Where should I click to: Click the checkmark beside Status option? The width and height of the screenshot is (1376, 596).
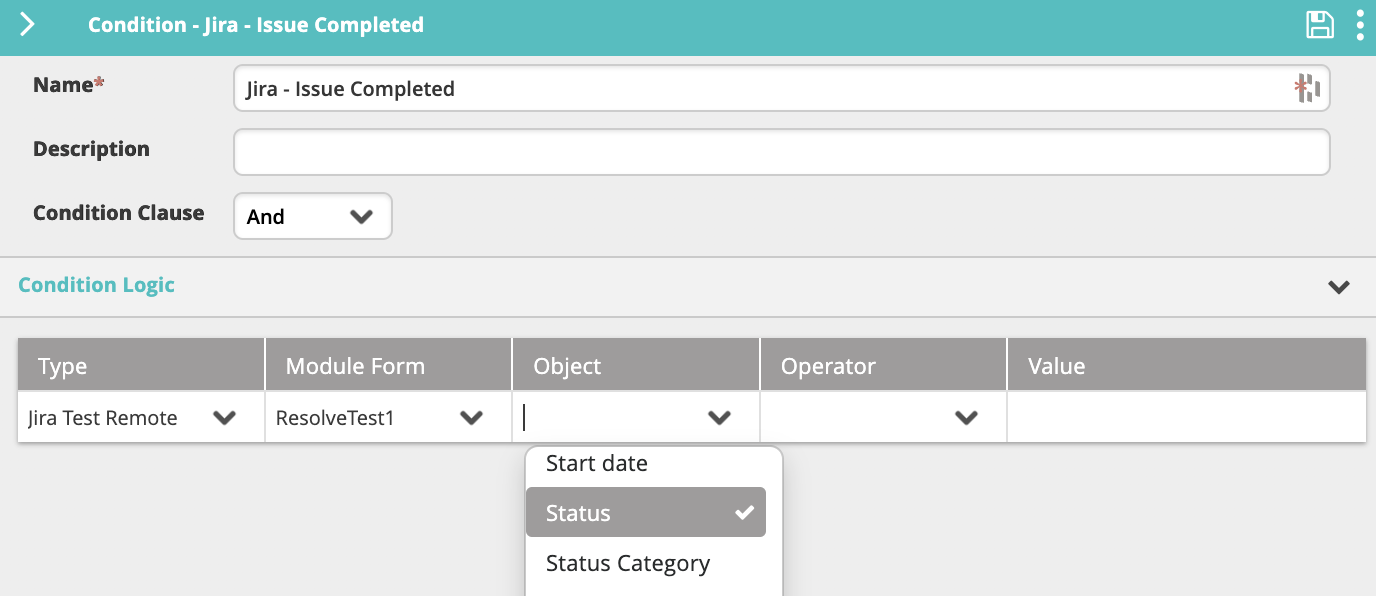click(x=744, y=513)
